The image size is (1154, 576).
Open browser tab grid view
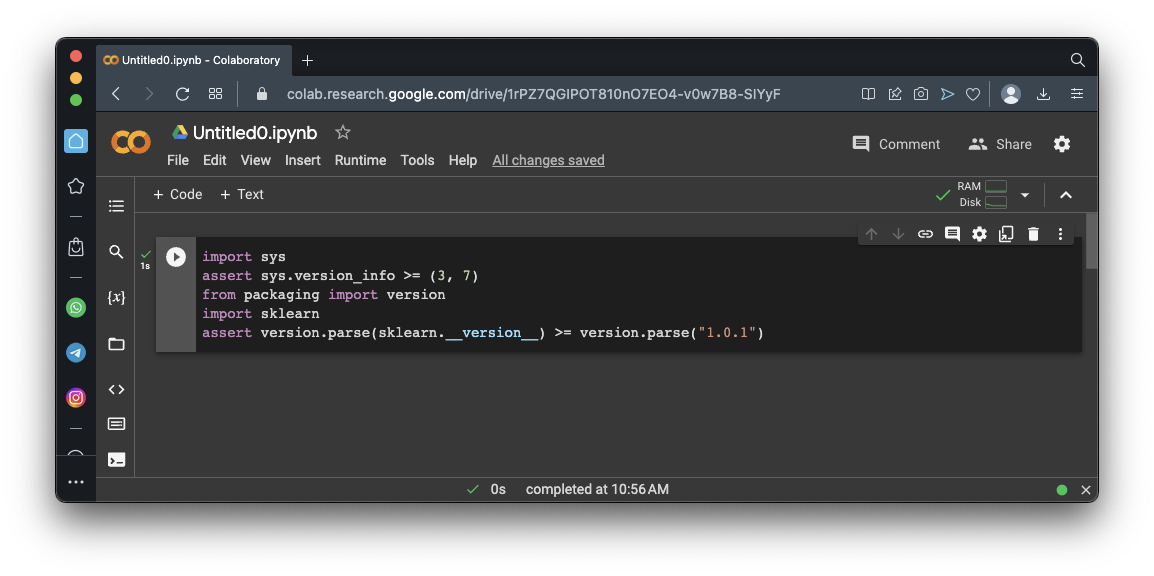[x=215, y=93]
